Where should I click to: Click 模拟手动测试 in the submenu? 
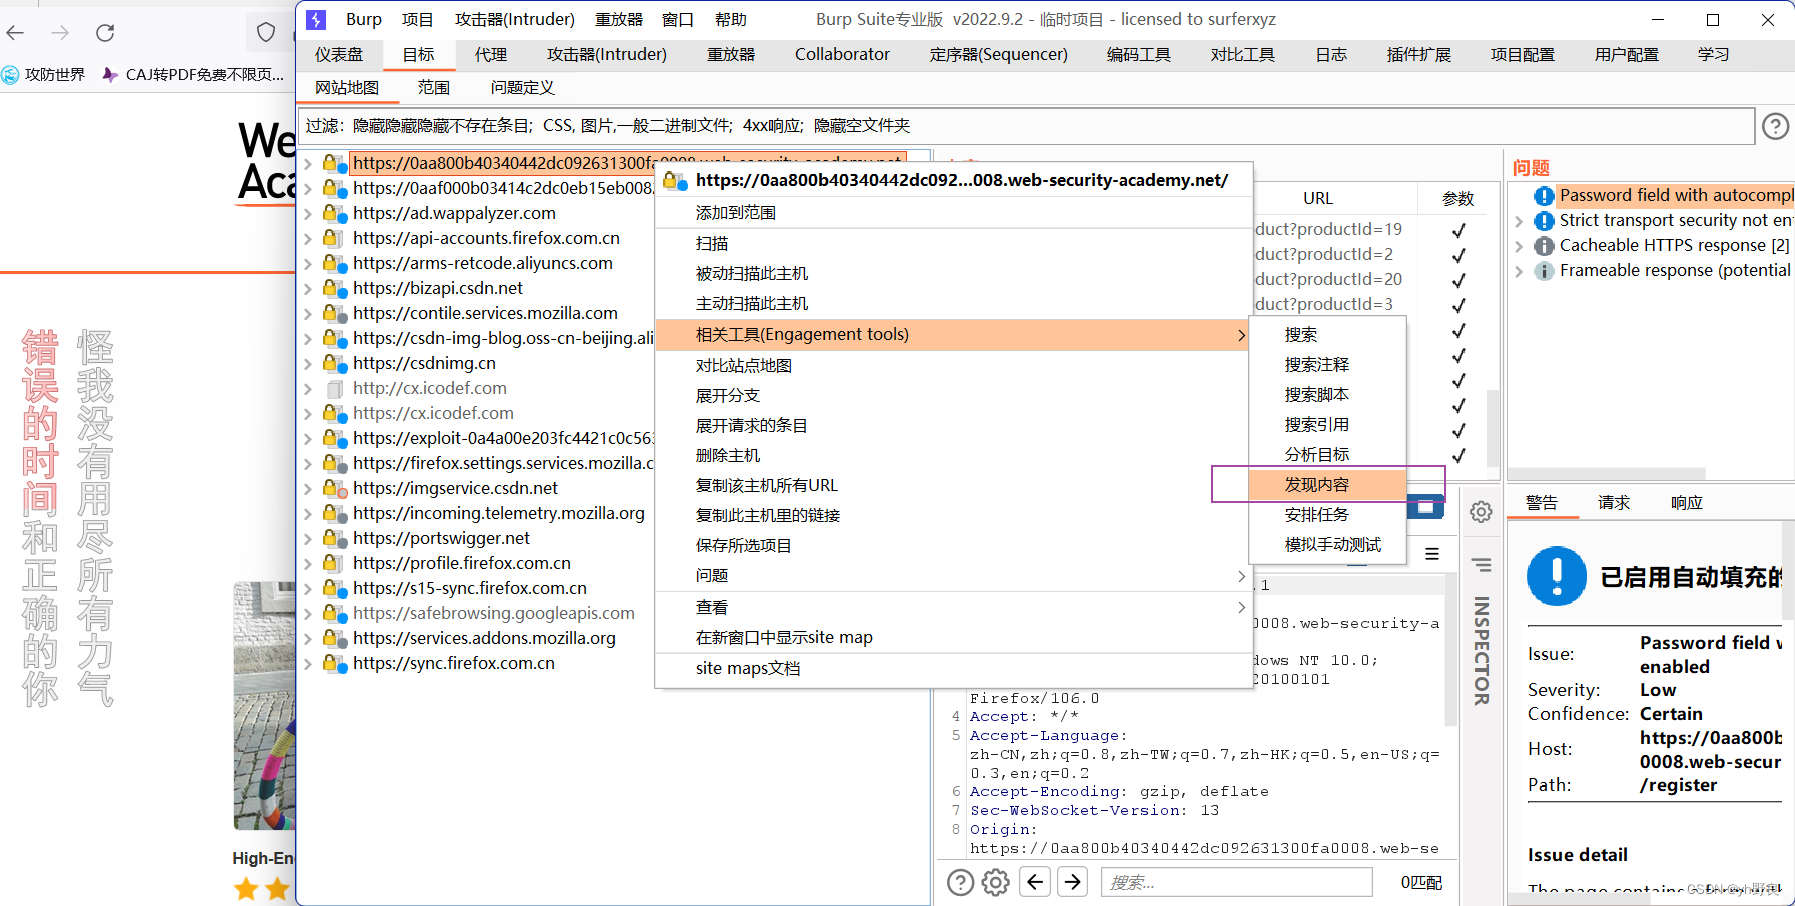pos(1328,545)
